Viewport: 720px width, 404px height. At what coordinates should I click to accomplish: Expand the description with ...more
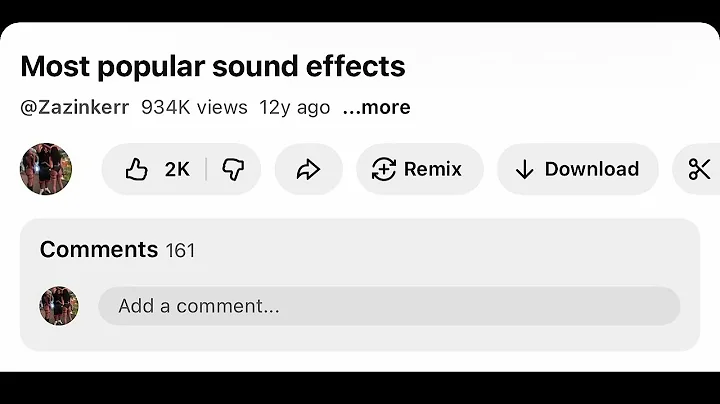coord(376,107)
